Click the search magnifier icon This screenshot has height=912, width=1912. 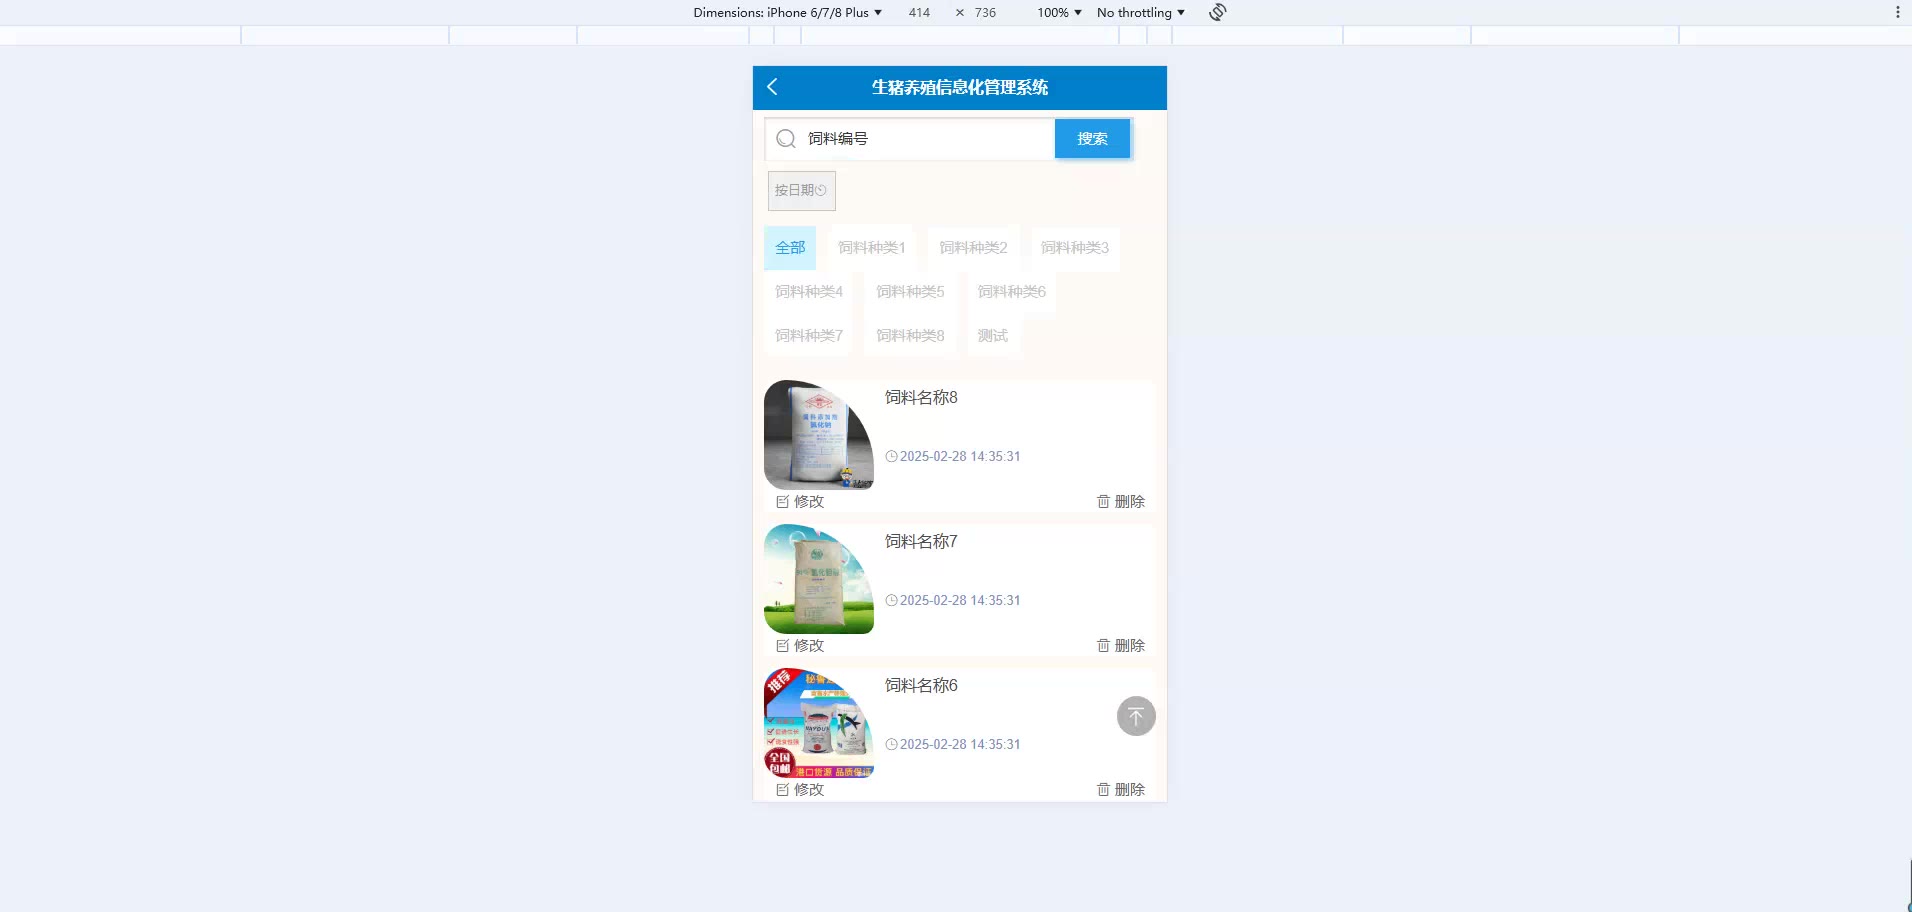tap(786, 139)
